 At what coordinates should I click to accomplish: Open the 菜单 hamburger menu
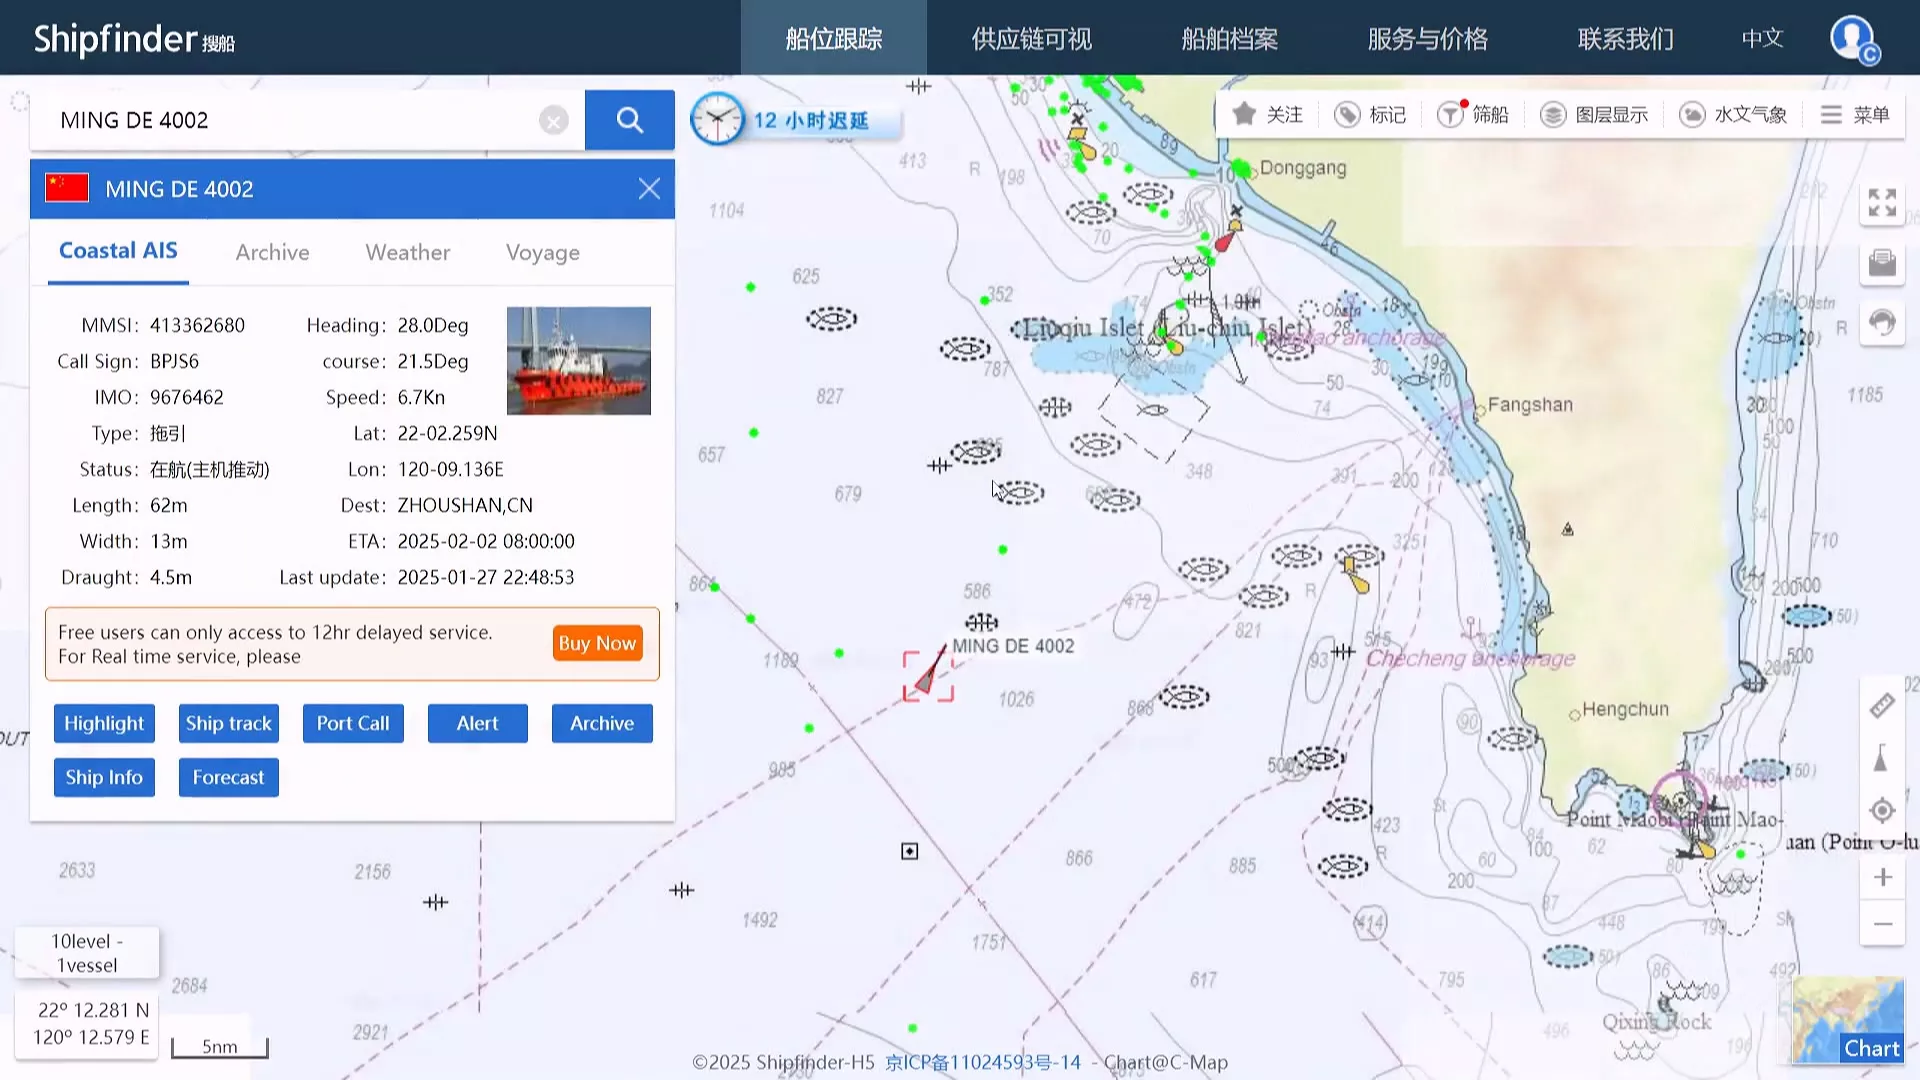pos(1855,115)
